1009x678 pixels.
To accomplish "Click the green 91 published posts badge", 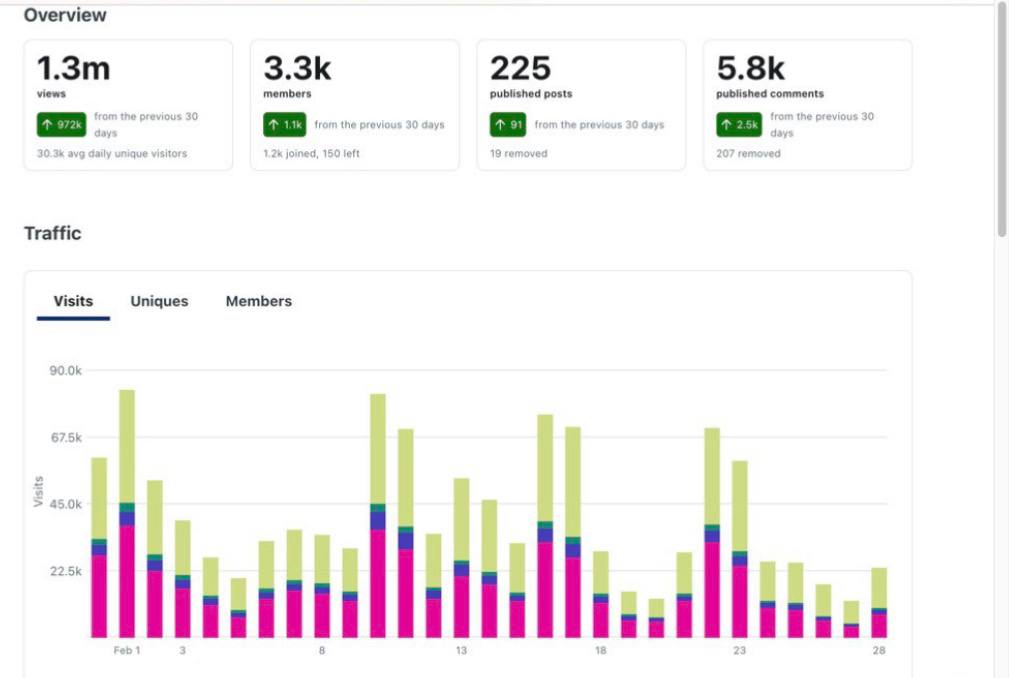I will pos(507,125).
